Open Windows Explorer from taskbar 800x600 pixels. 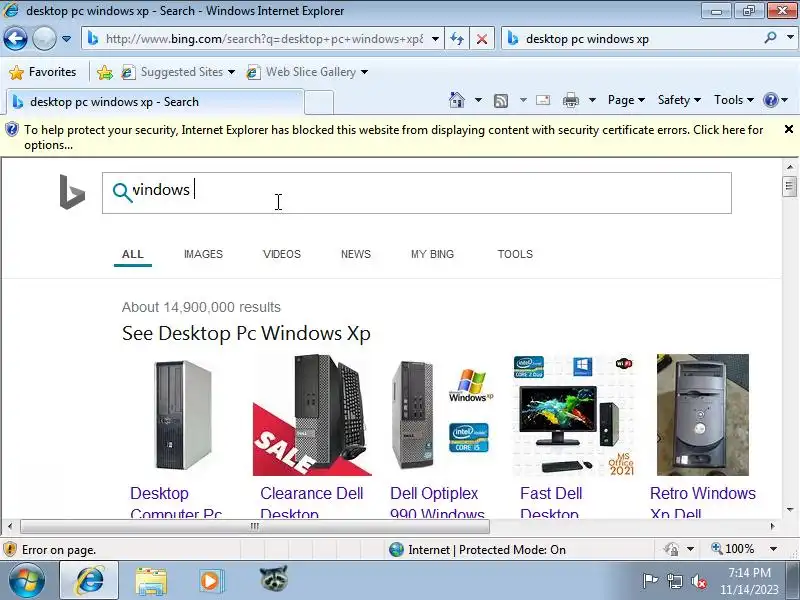pos(151,581)
